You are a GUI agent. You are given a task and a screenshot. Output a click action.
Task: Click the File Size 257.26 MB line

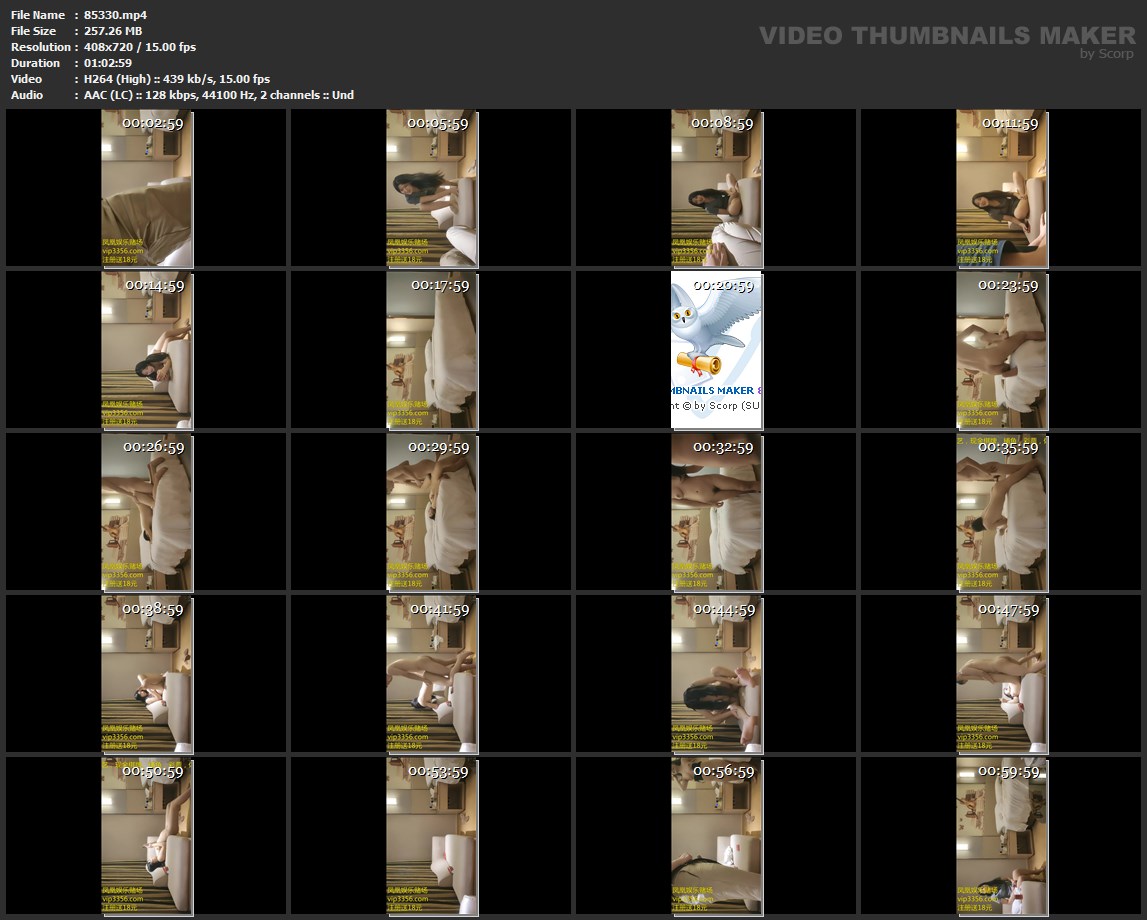click(x=113, y=31)
